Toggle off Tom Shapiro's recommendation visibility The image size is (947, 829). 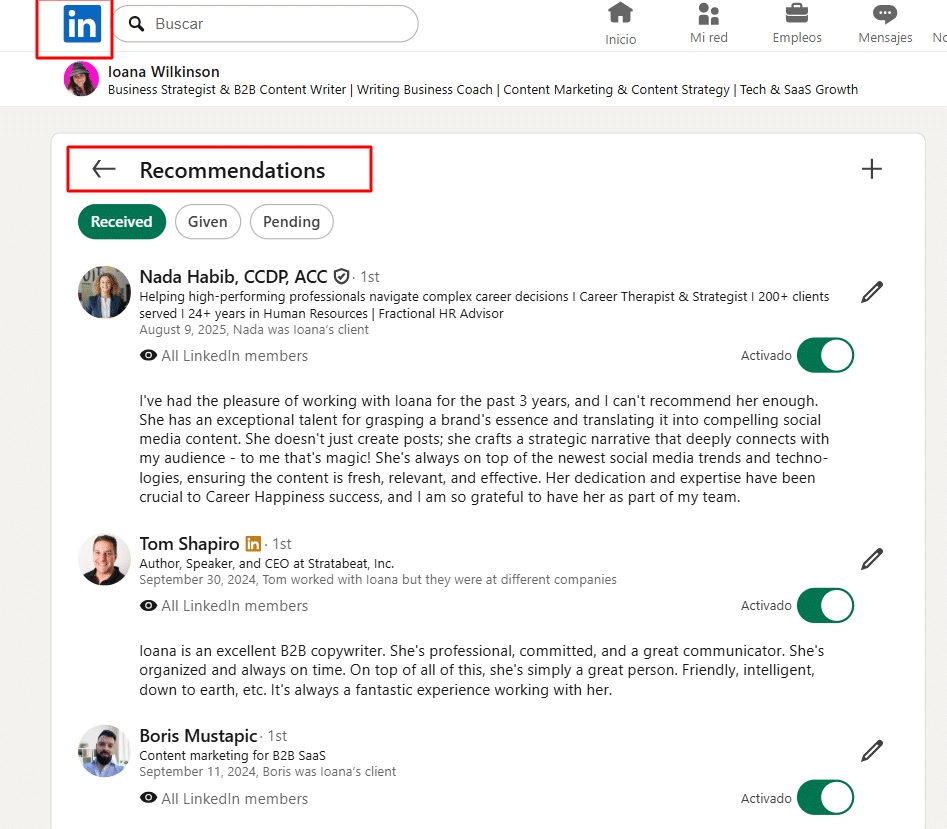pyautogui.click(x=825, y=606)
